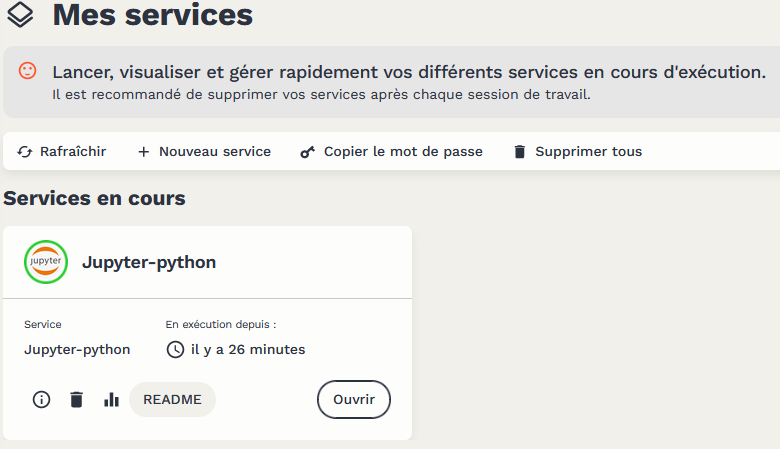Delete the Jupyter-python service via its trash icon
Screen dimensions: 780x449
76,400
